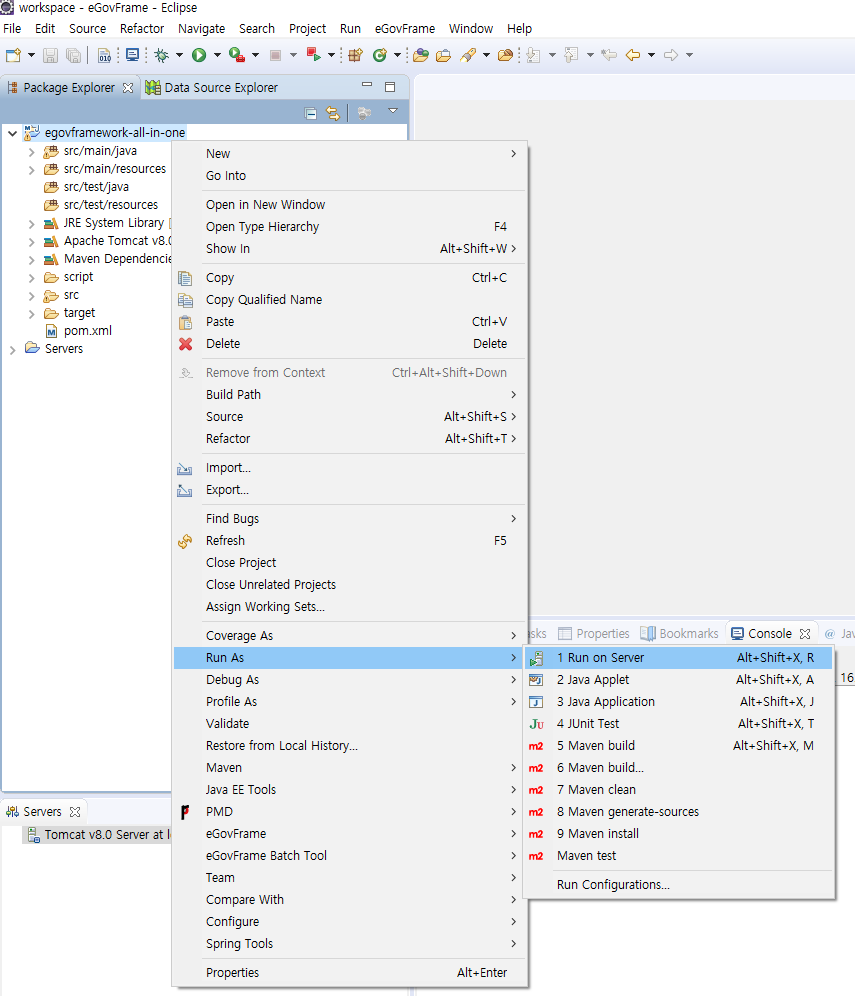Click Properties in context menu
The width and height of the screenshot is (855, 996).
[x=232, y=973]
